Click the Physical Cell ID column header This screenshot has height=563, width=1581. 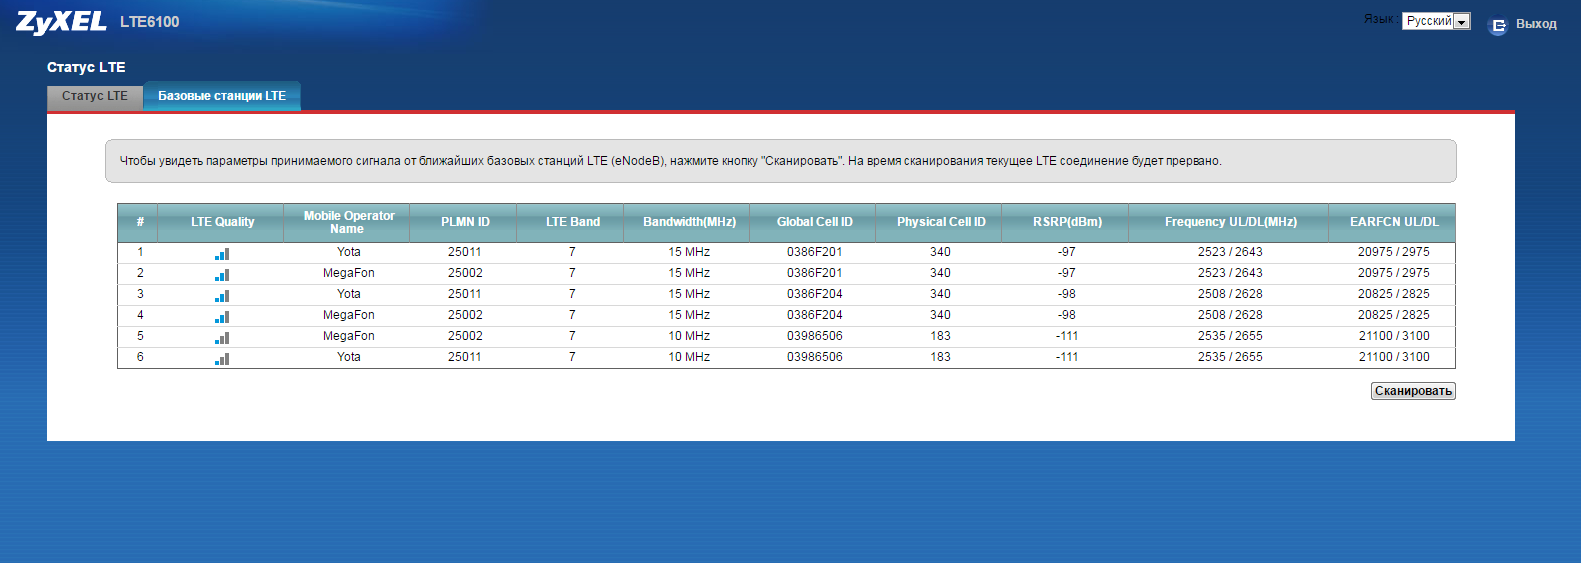941,222
